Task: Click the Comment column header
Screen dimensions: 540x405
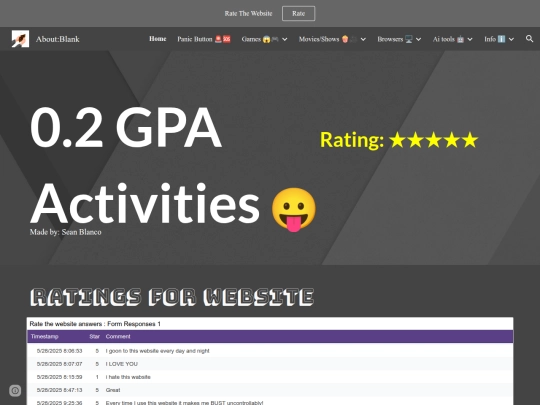Action: coord(118,336)
